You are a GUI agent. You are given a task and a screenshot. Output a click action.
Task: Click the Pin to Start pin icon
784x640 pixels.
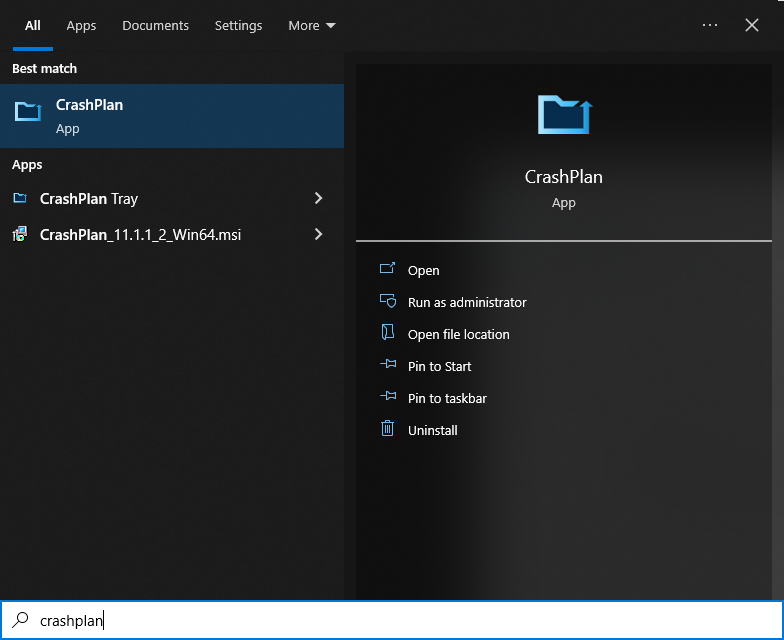click(x=388, y=364)
